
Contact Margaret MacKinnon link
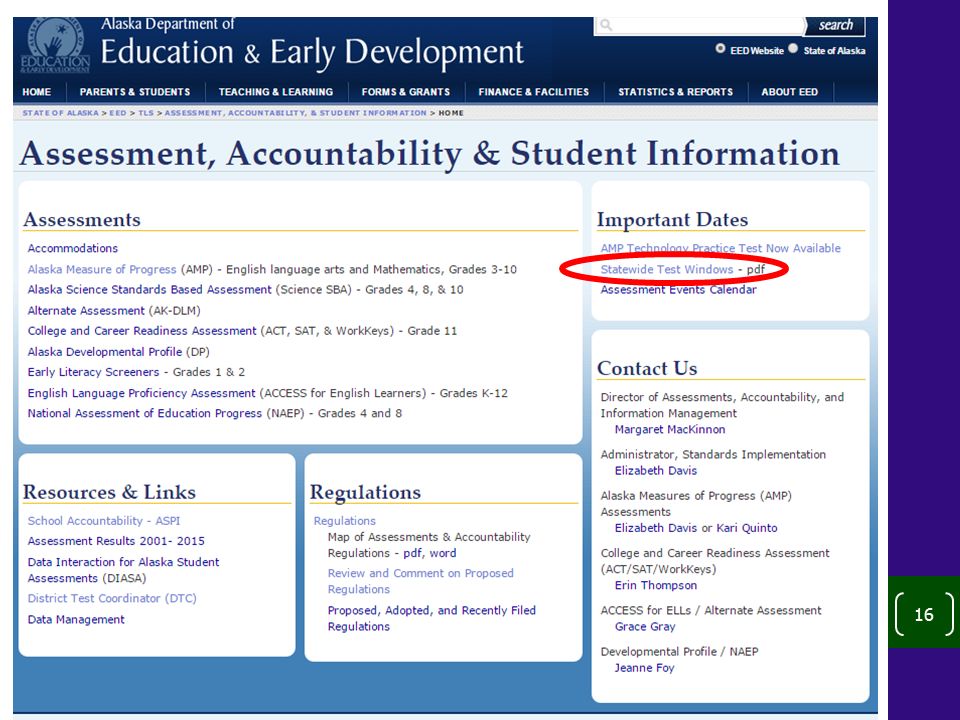pyautogui.click(x=670, y=429)
